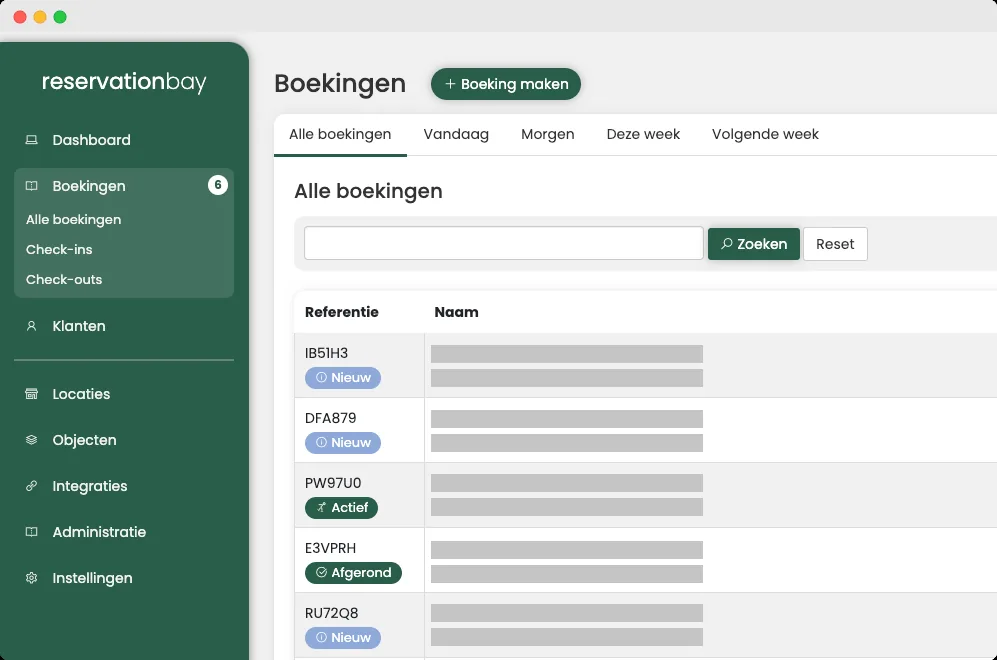Click the Locaties store icon
This screenshot has height=660, width=997.
[31, 394]
